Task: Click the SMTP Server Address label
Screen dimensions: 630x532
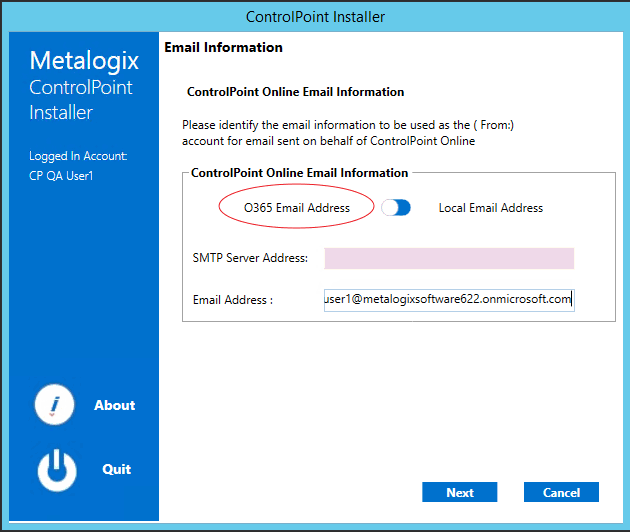Action: tap(250, 259)
